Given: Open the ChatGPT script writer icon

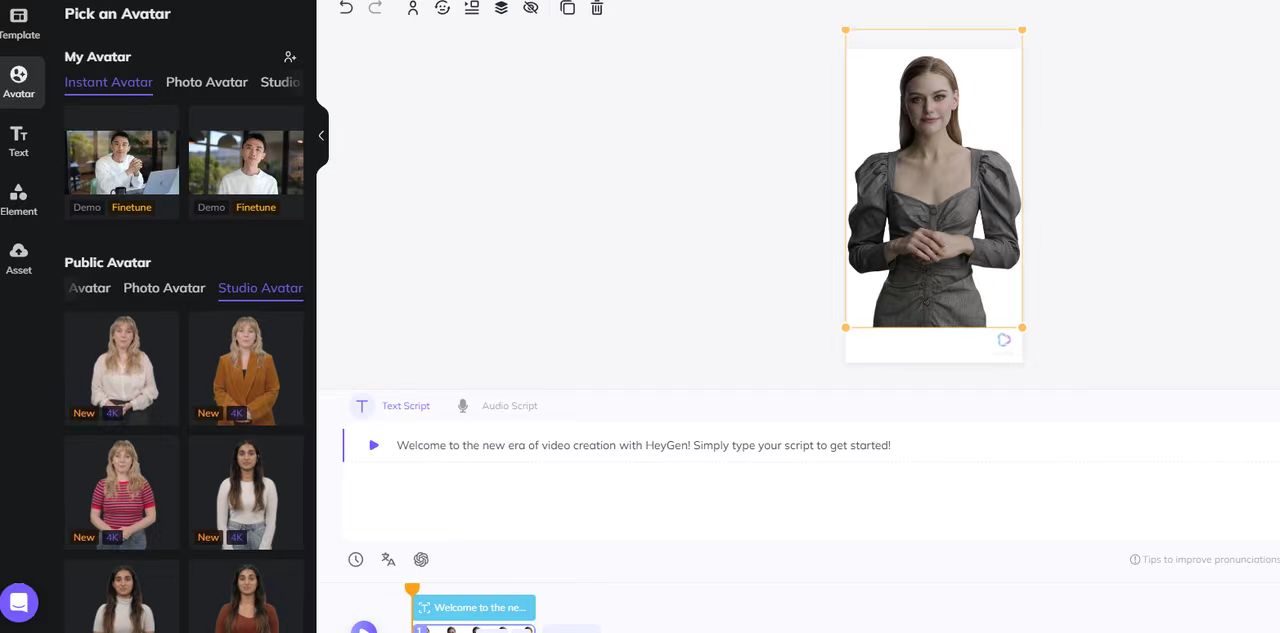Looking at the screenshot, I should point(421,560).
